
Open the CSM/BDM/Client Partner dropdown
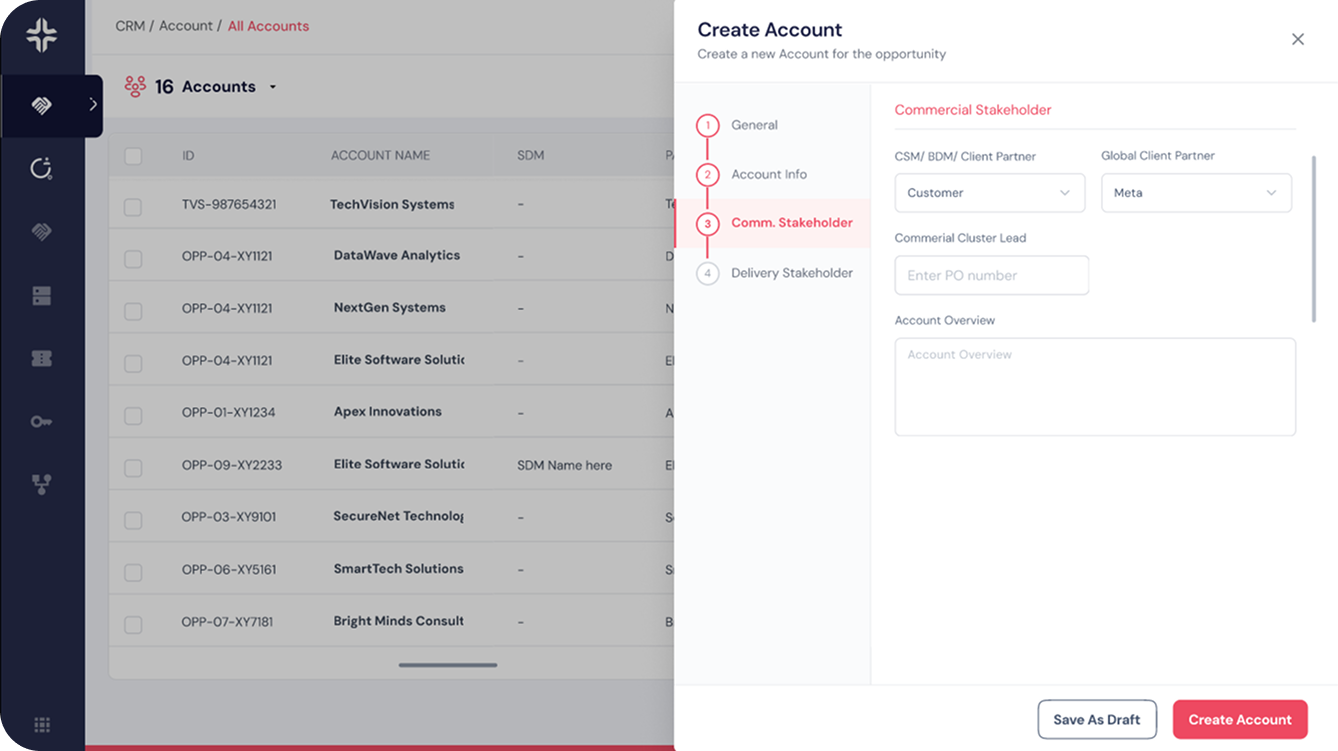click(989, 193)
